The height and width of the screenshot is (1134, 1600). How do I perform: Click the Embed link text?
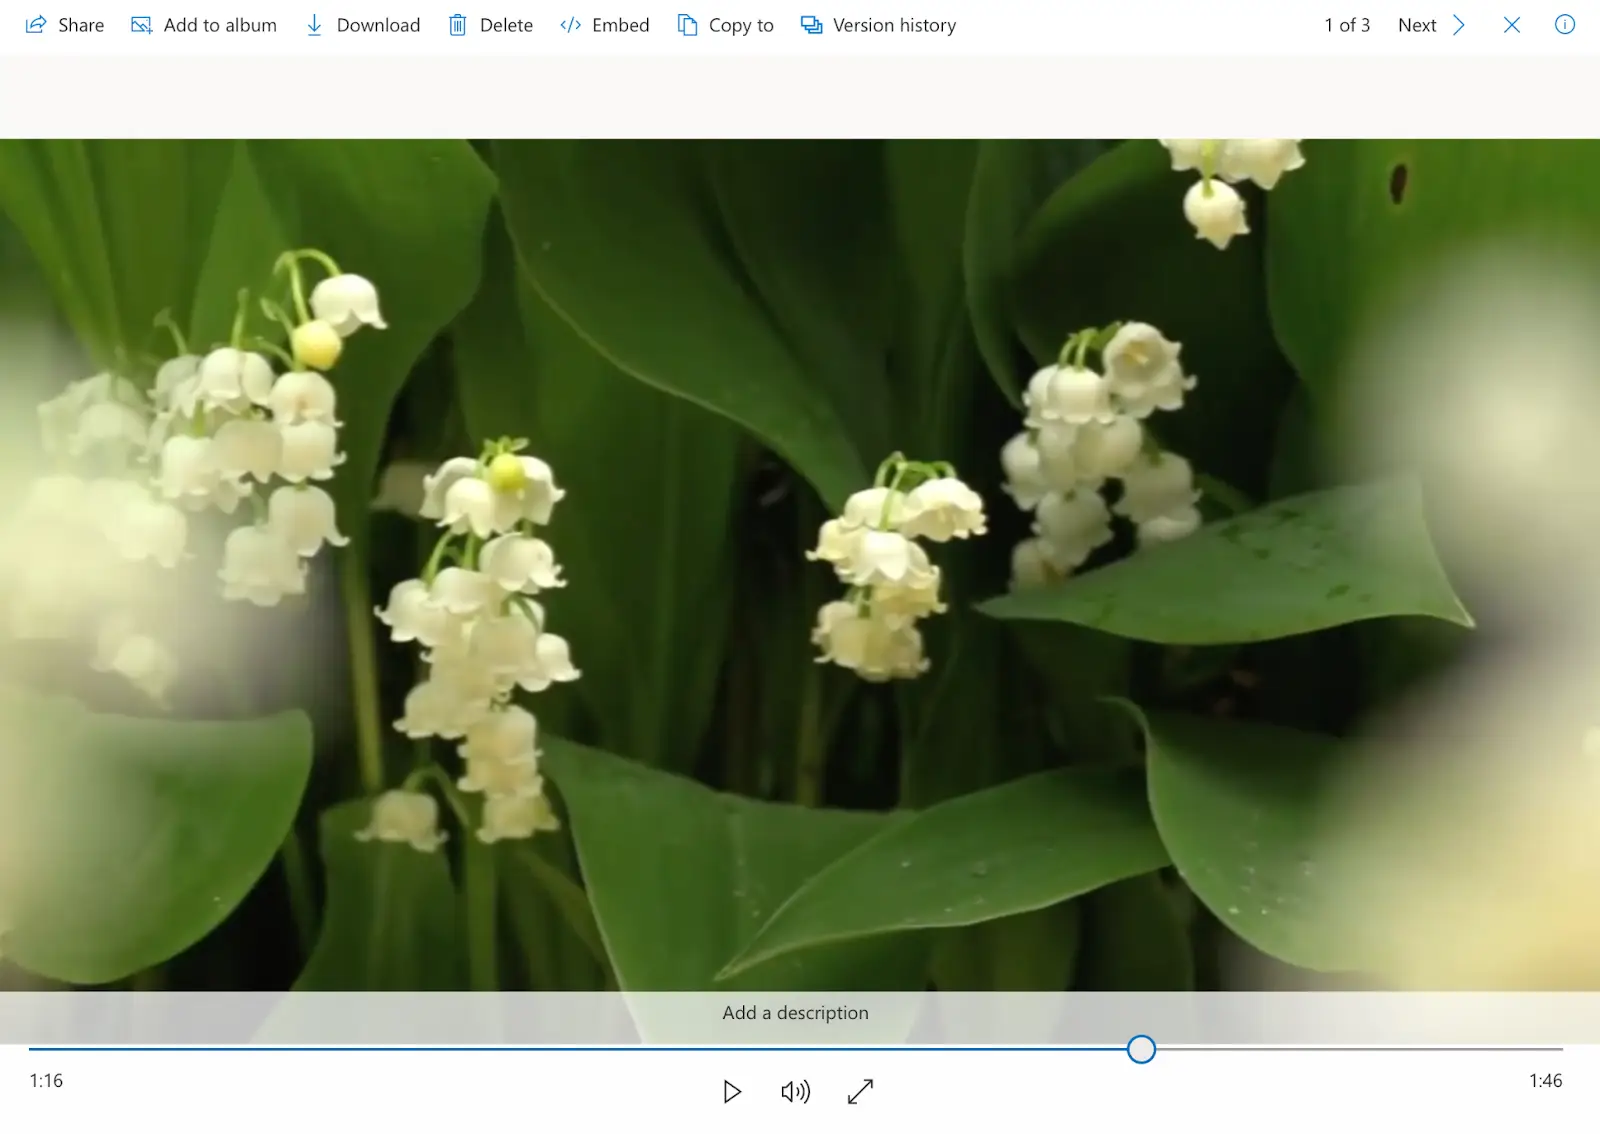621,25
